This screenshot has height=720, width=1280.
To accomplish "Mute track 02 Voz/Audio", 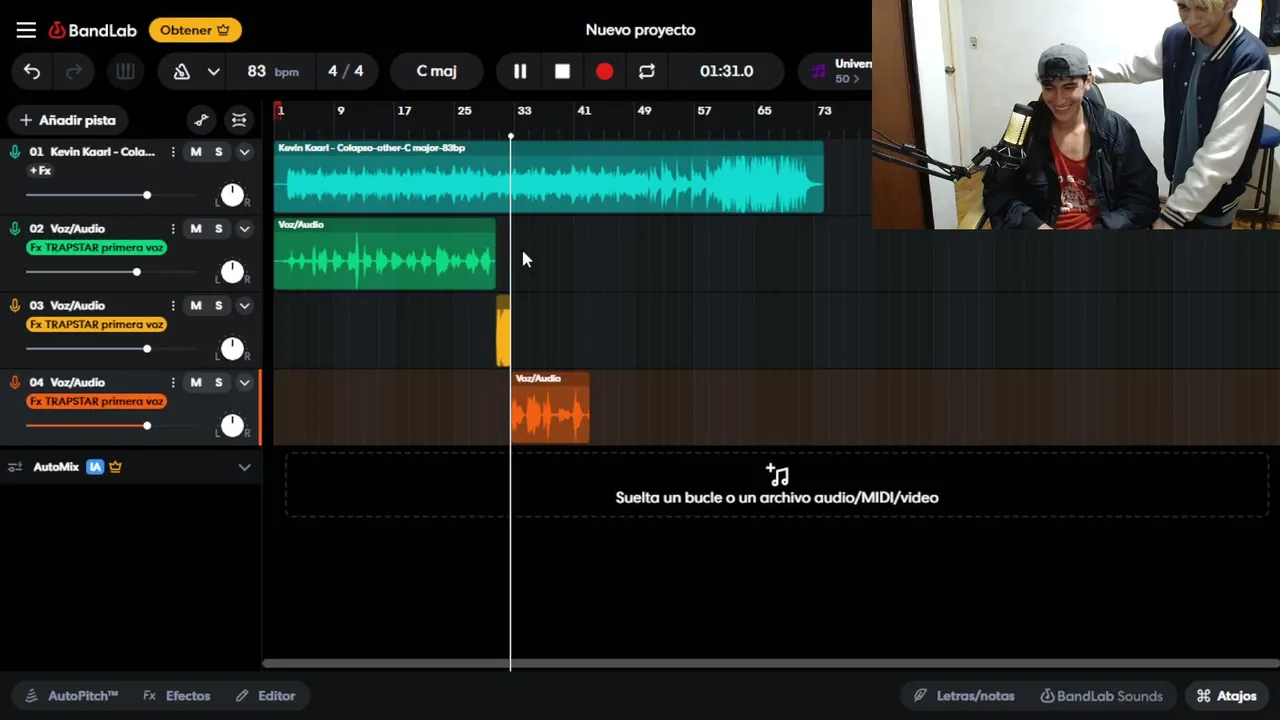I will coord(196,229).
